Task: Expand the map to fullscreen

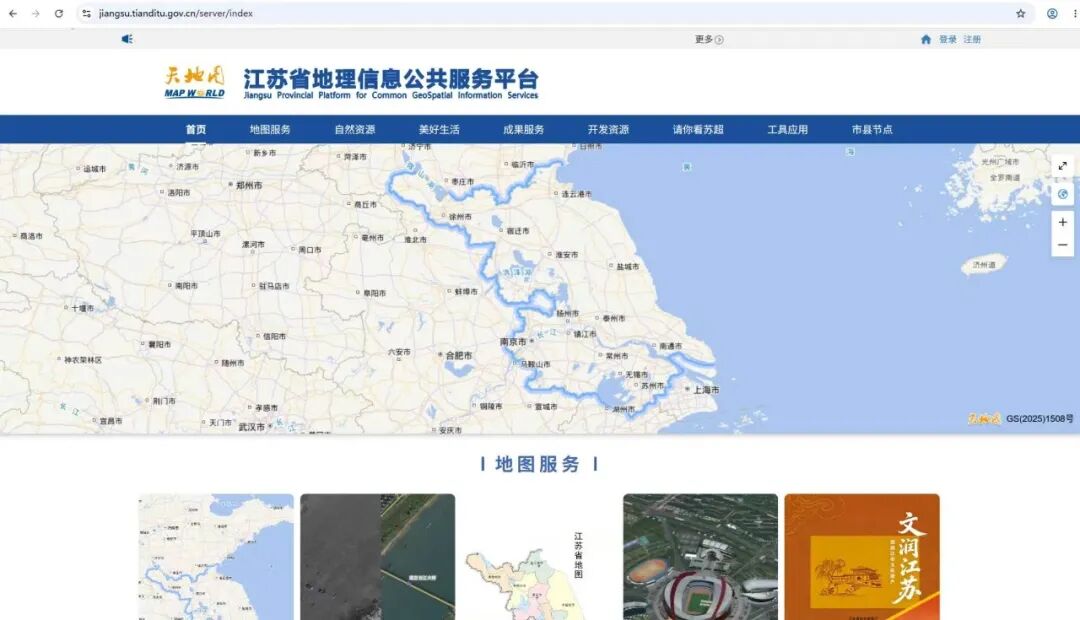Action: click(x=1063, y=166)
